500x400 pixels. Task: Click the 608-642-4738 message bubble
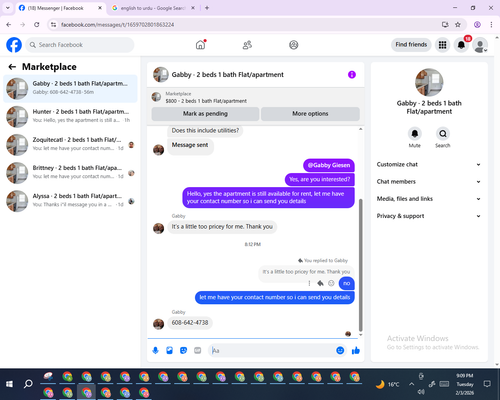(190, 323)
